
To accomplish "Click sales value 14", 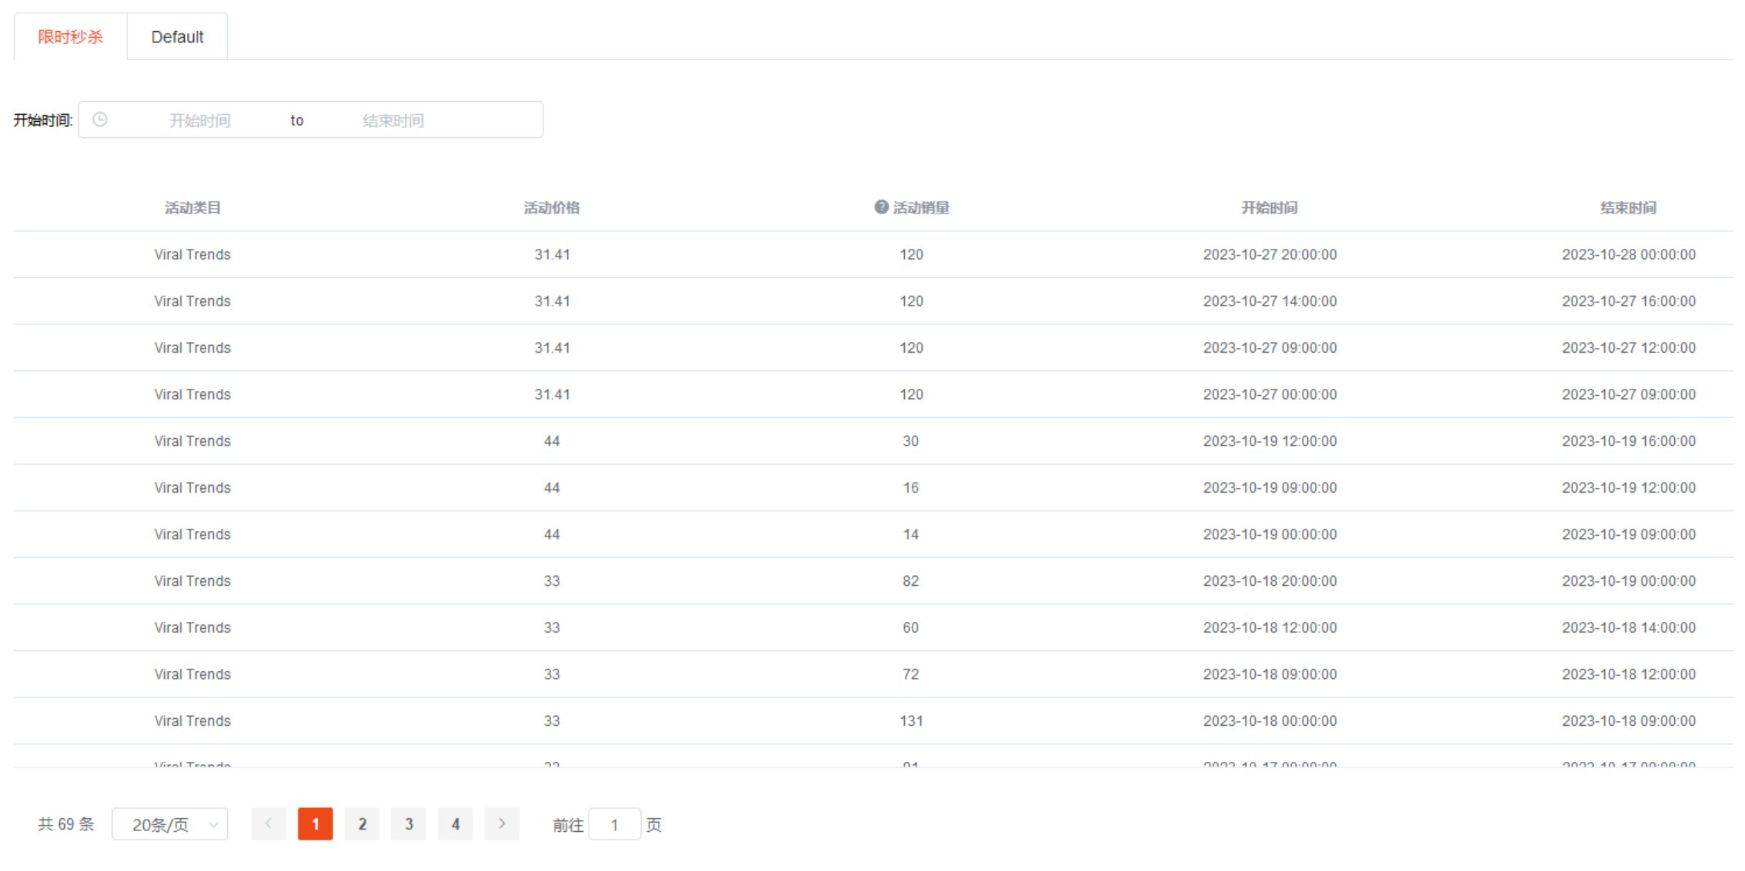I will point(911,535).
